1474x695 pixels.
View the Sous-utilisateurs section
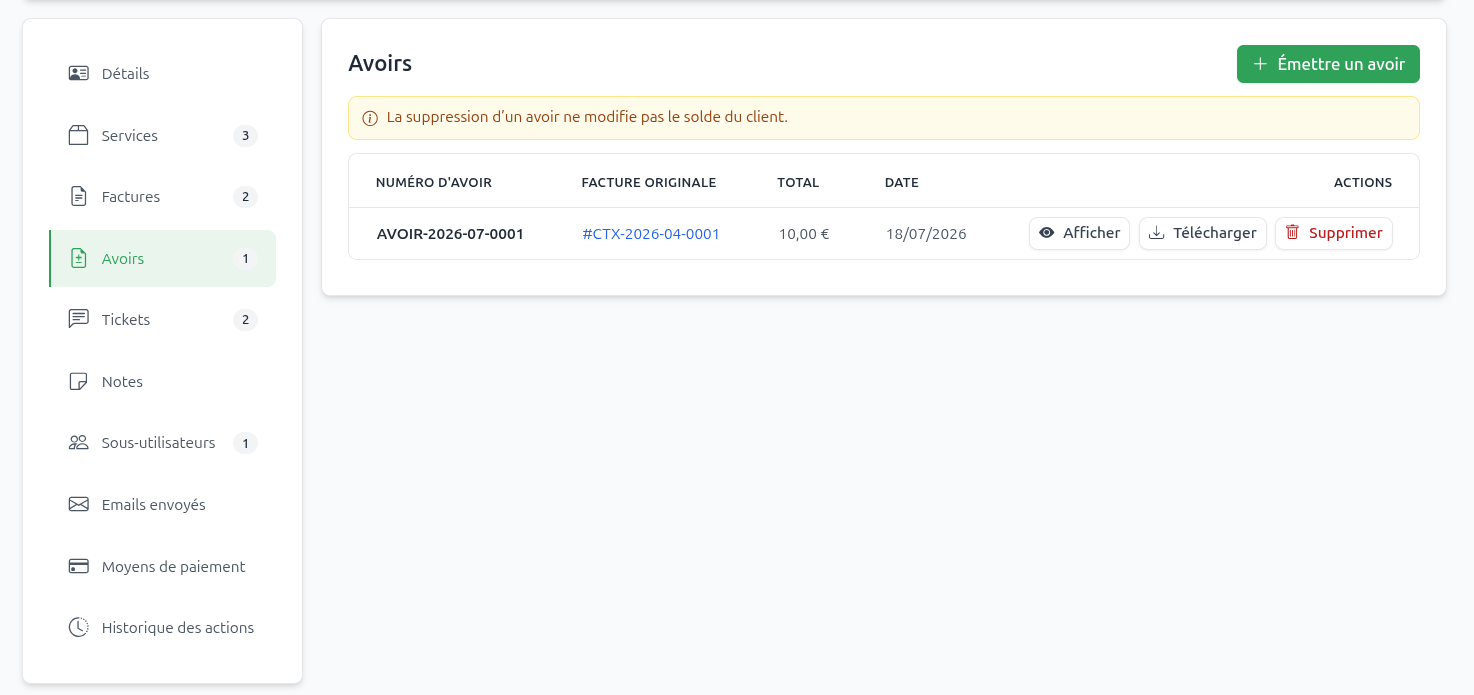pyautogui.click(x=162, y=443)
